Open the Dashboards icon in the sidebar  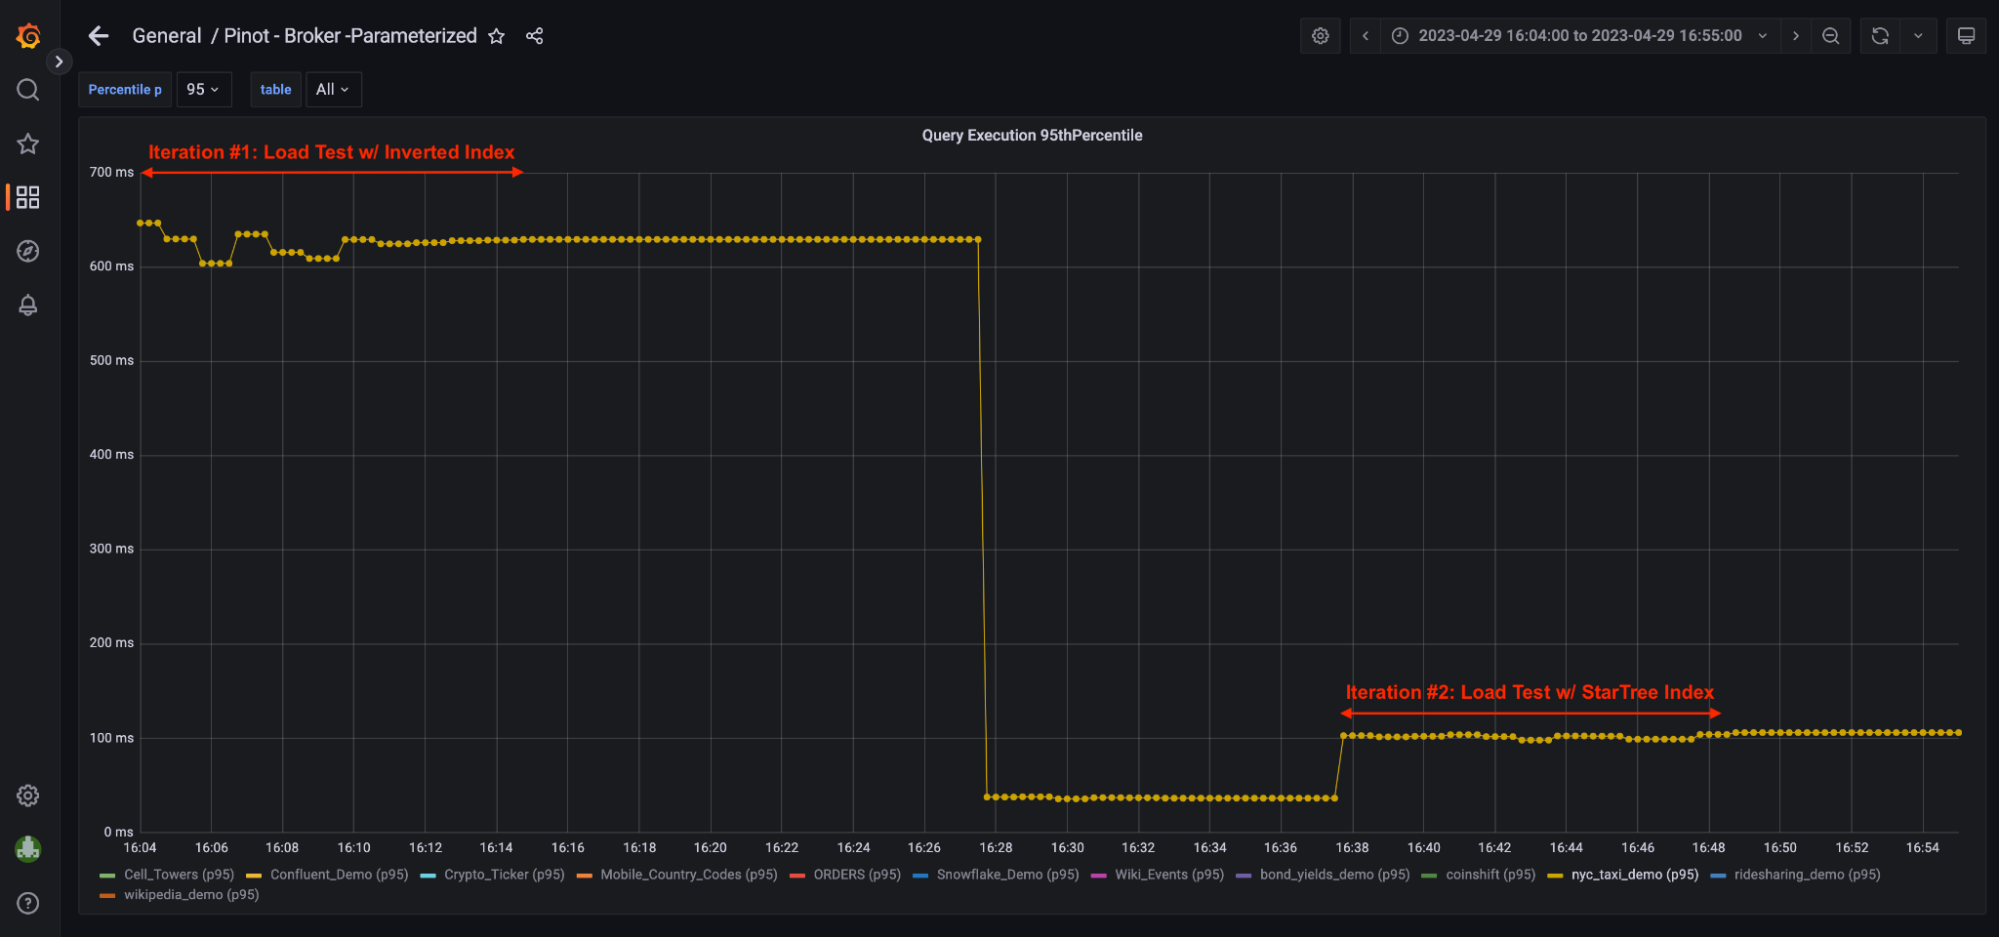coord(27,197)
